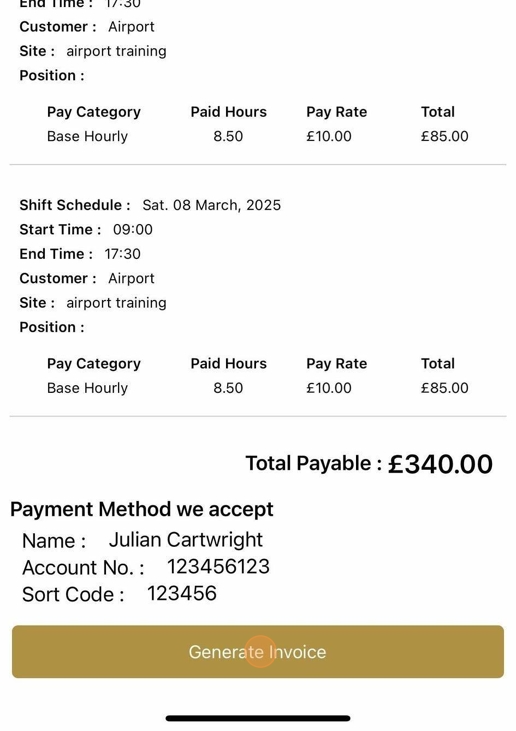Select the 09:00 start time value

133,229
